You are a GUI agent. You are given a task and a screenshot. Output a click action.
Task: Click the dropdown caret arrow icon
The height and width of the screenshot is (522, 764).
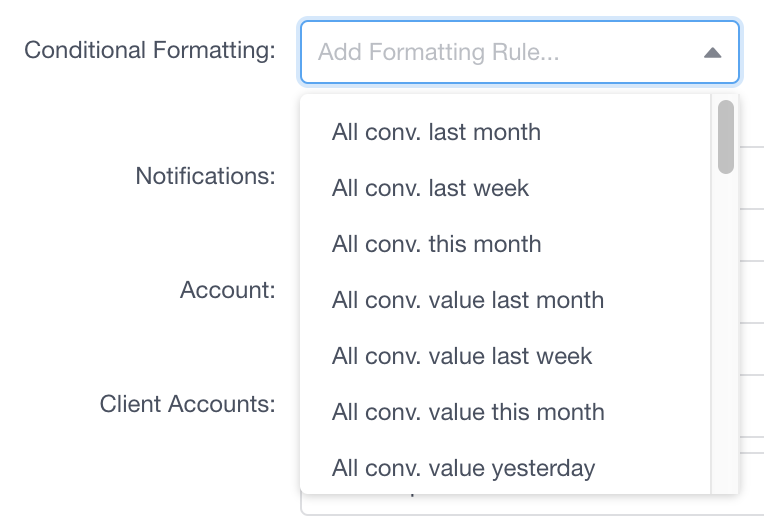point(712,53)
